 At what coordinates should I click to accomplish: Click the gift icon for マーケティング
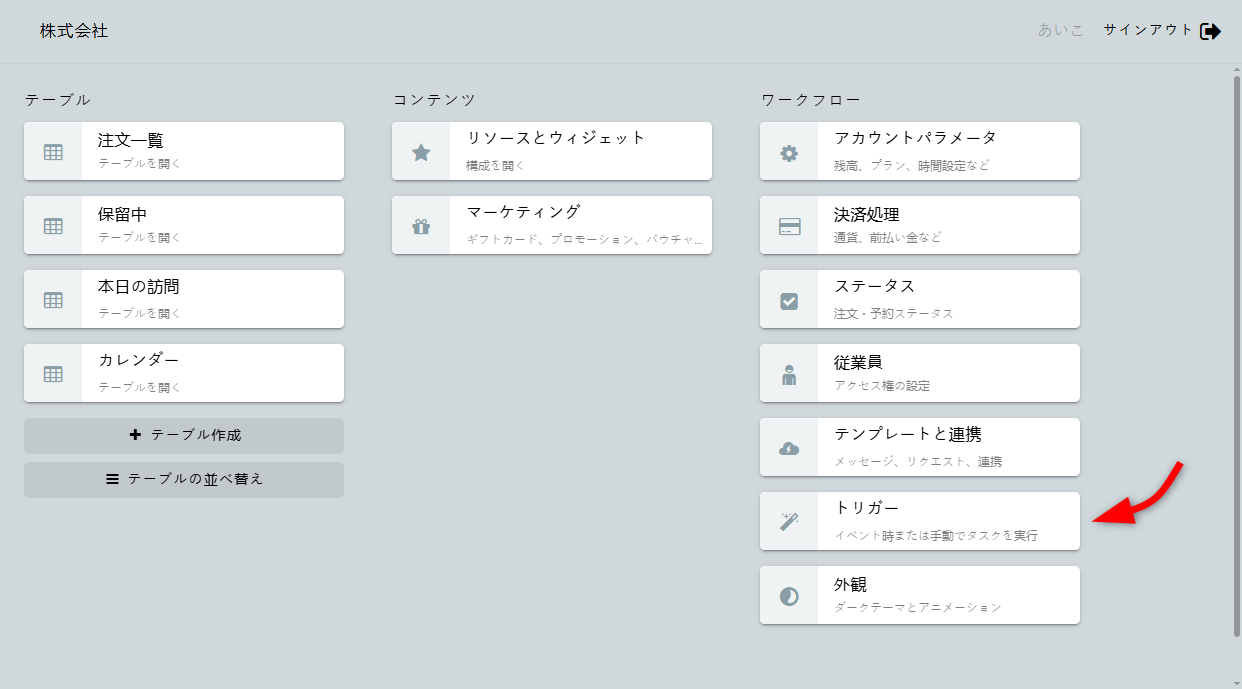click(x=421, y=226)
